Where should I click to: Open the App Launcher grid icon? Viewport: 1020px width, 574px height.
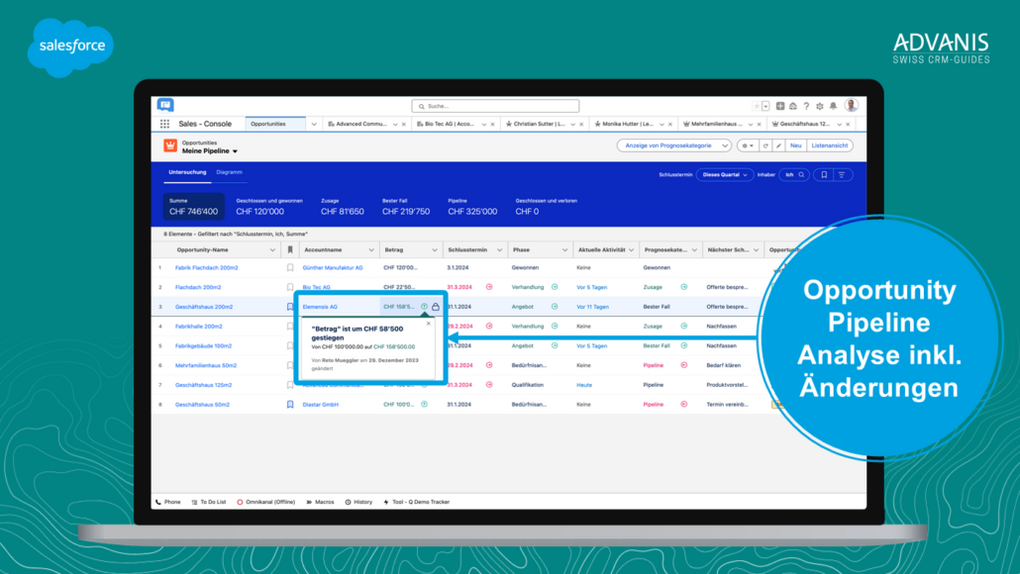(x=165, y=124)
